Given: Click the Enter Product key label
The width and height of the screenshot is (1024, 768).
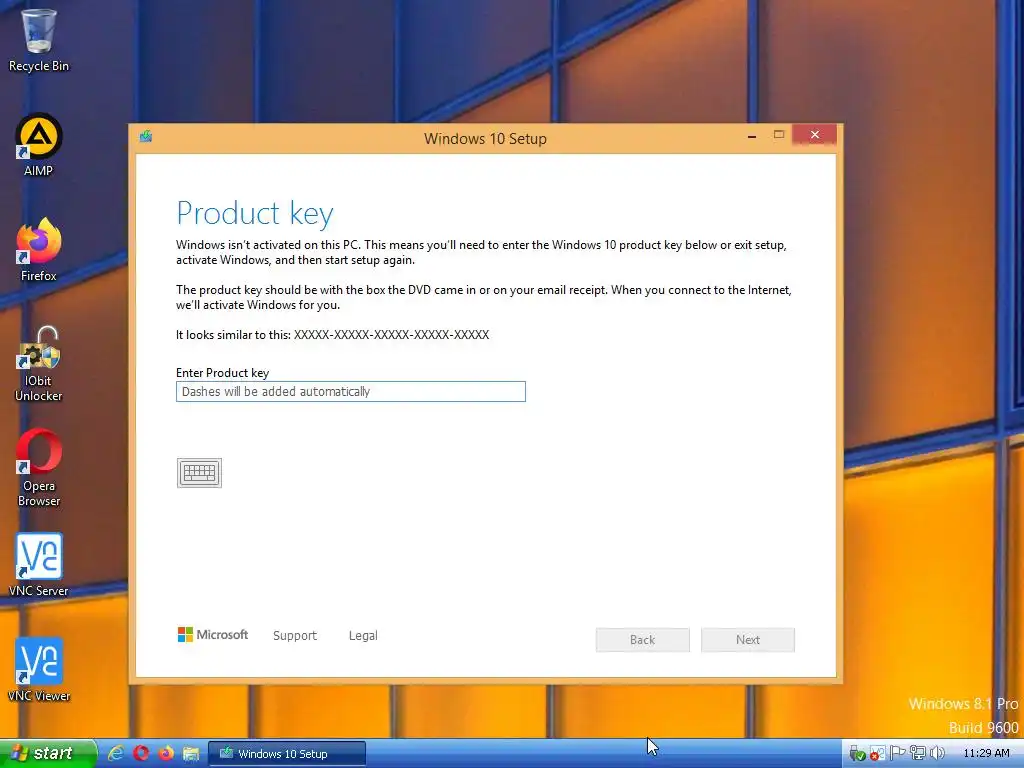Looking at the screenshot, I should (223, 373).
